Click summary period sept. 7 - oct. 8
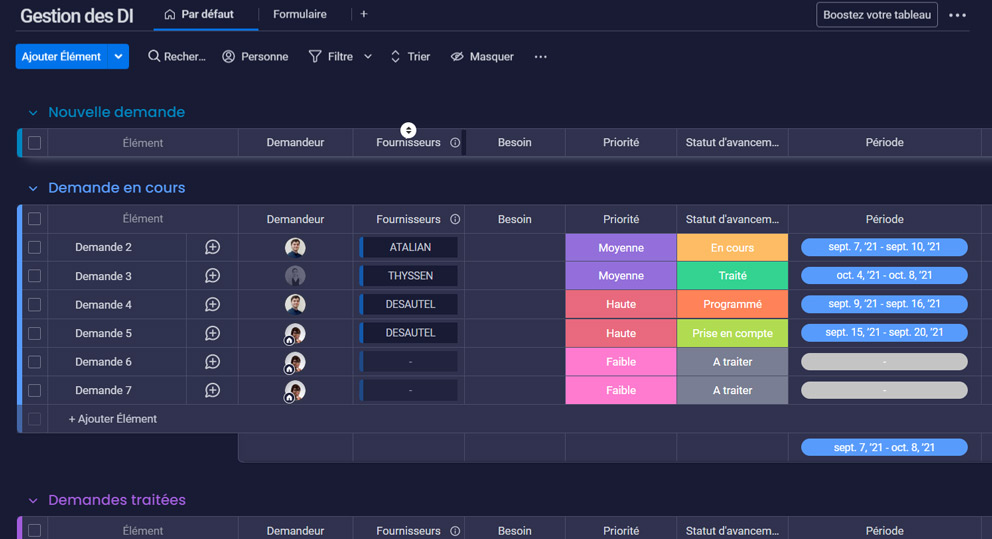The width and height of the screenshot is (992, 539). (884, 447)
